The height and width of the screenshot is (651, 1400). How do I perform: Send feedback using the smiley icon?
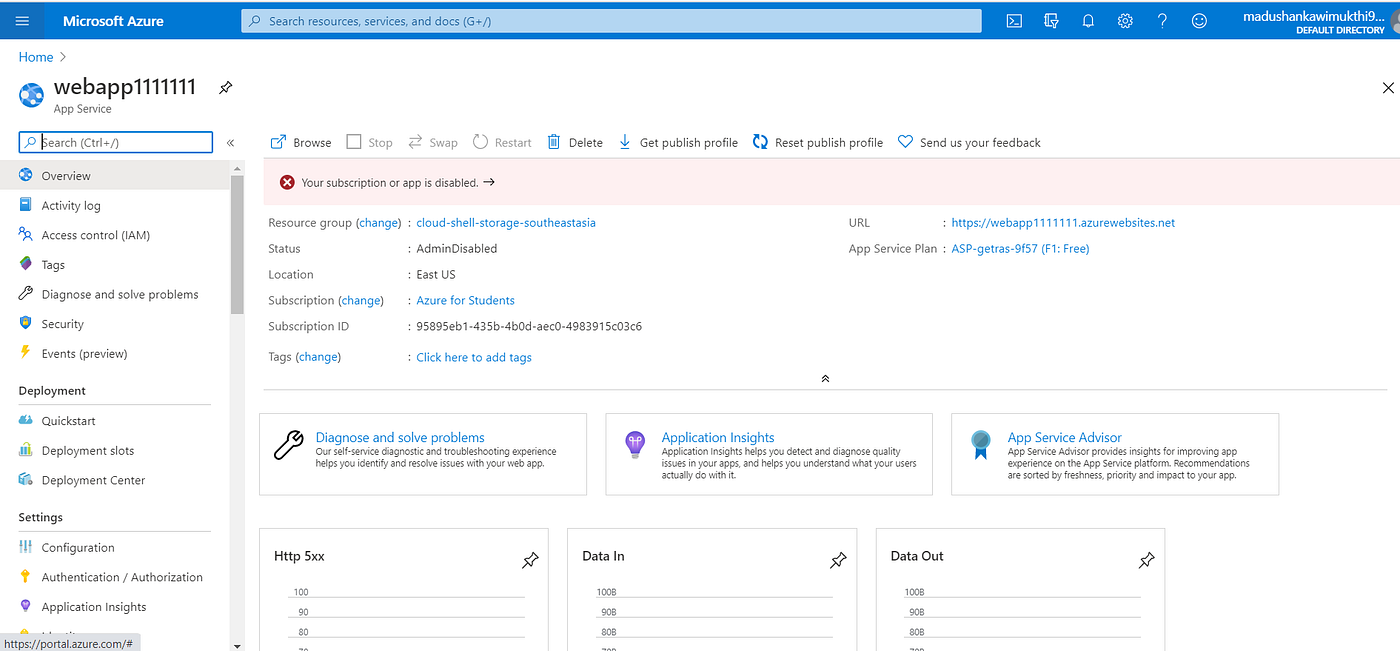pyautogui.click(x=1199, y=20)
